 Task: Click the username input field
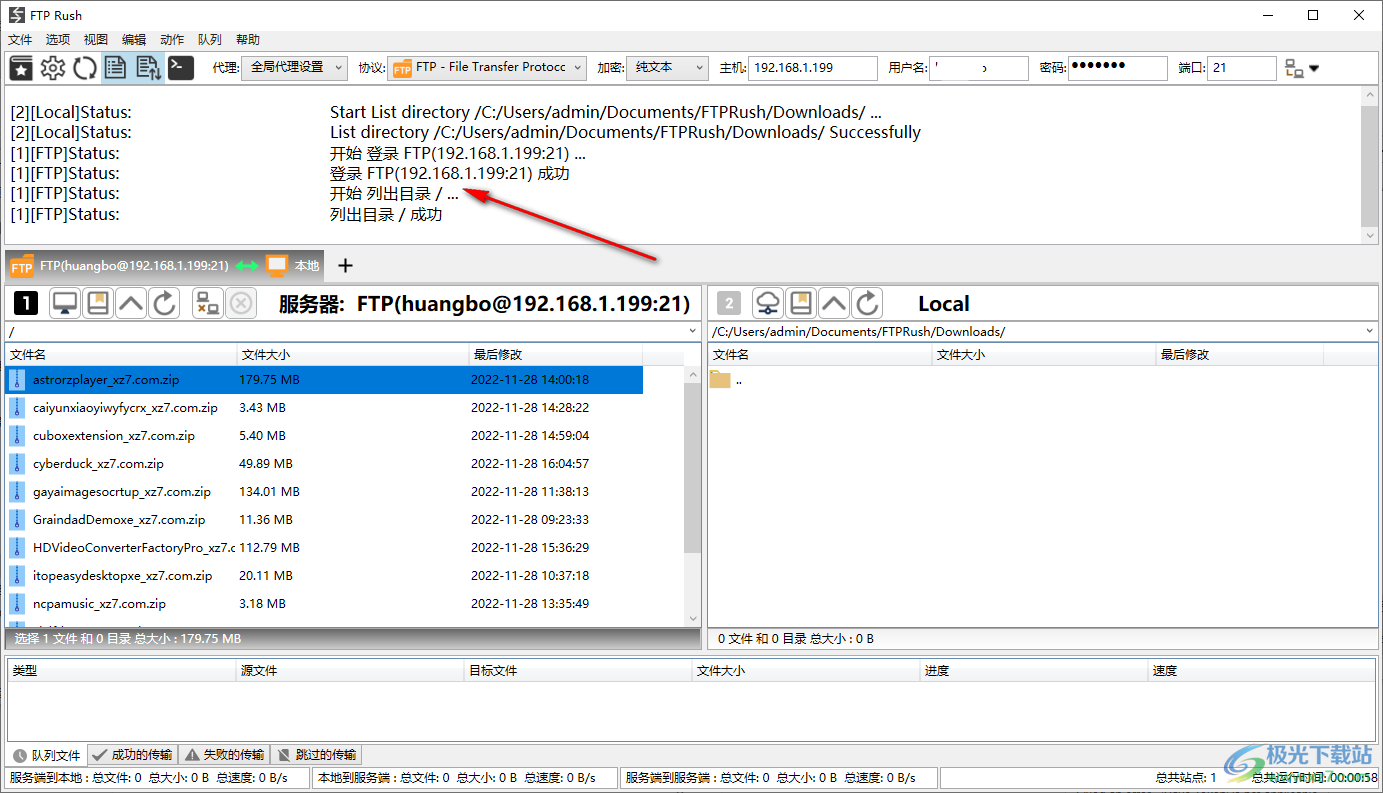click(978, 68)
